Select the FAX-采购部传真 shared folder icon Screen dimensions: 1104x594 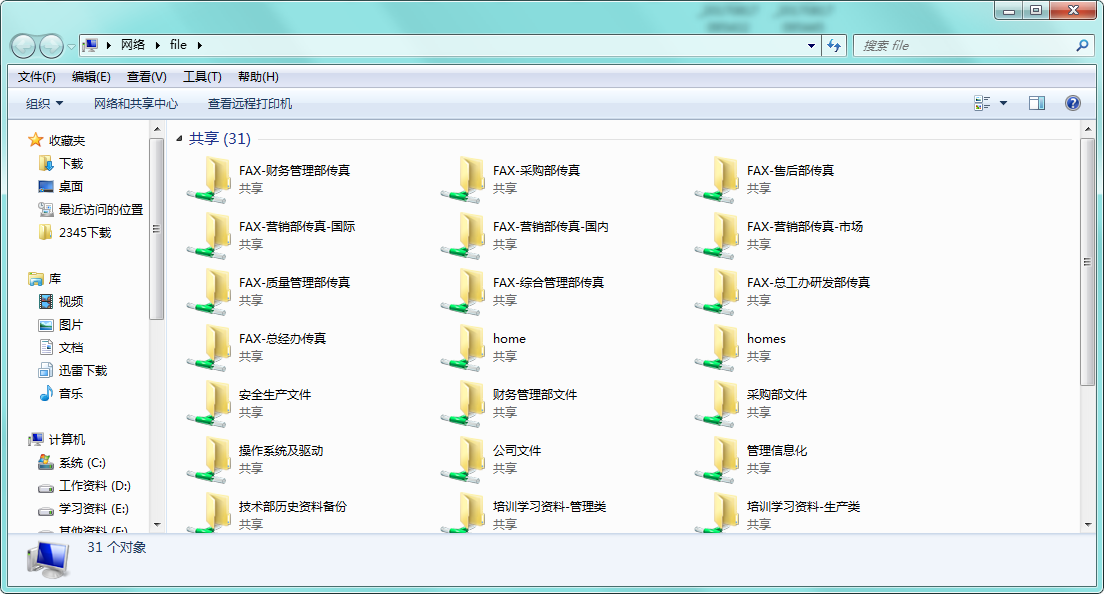(x=463, y=180)
